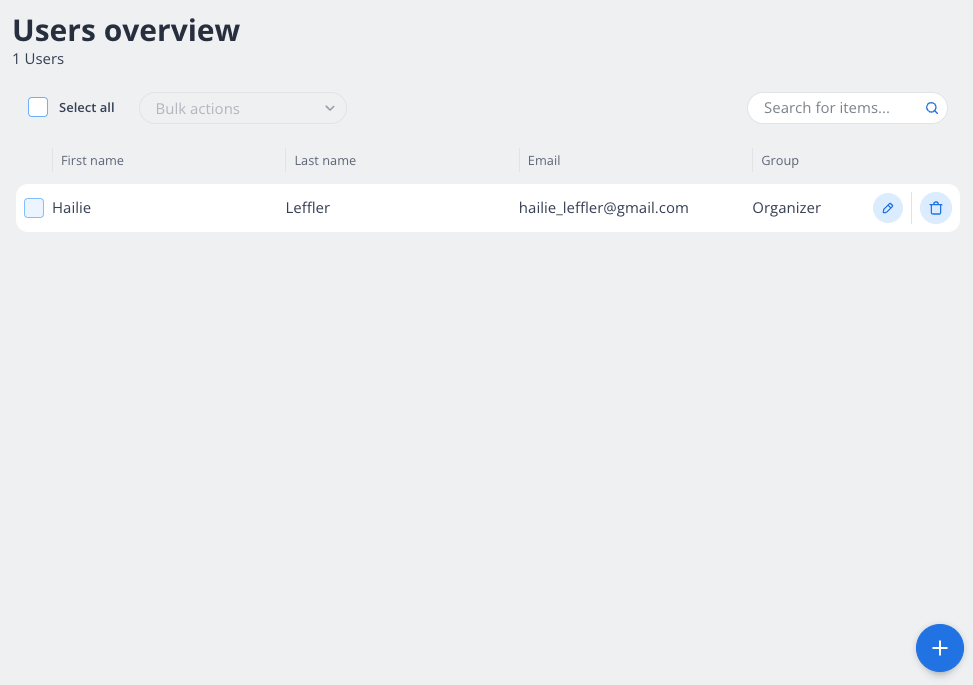This screenshot has height=685, width=973.
Task: Click the Select all label text
Action: coord(86,107)
